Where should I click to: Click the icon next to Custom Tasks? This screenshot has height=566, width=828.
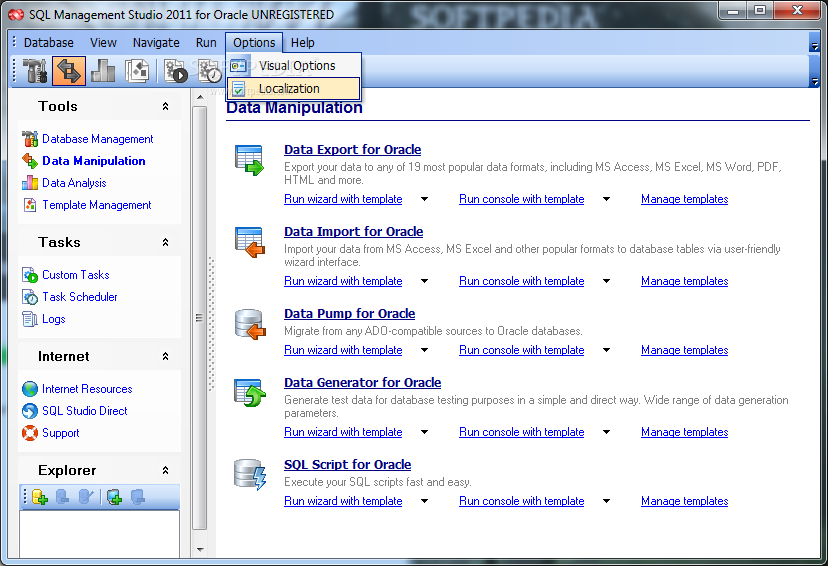pyautogui.click(x=30, y=275)
